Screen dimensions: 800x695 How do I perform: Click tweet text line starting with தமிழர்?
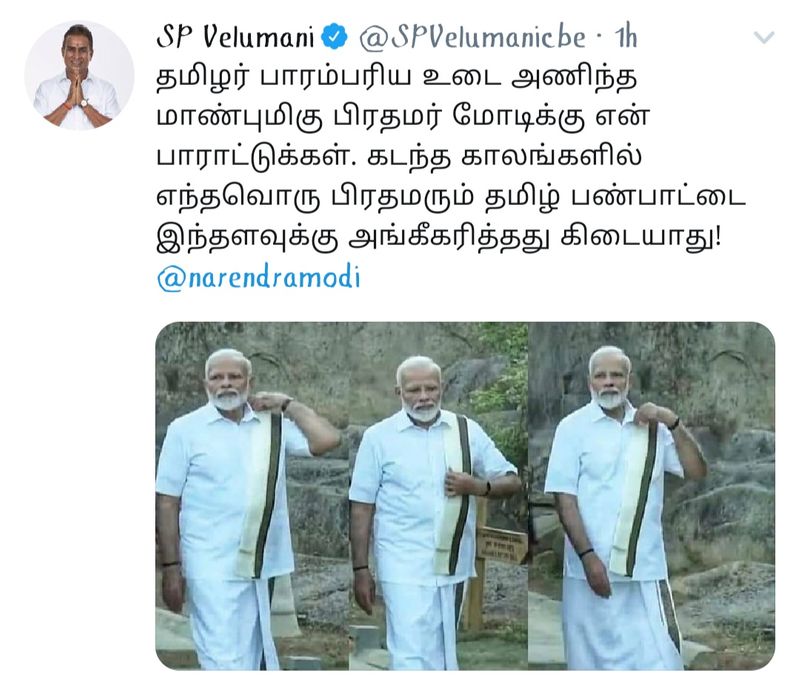coord(396,77)
